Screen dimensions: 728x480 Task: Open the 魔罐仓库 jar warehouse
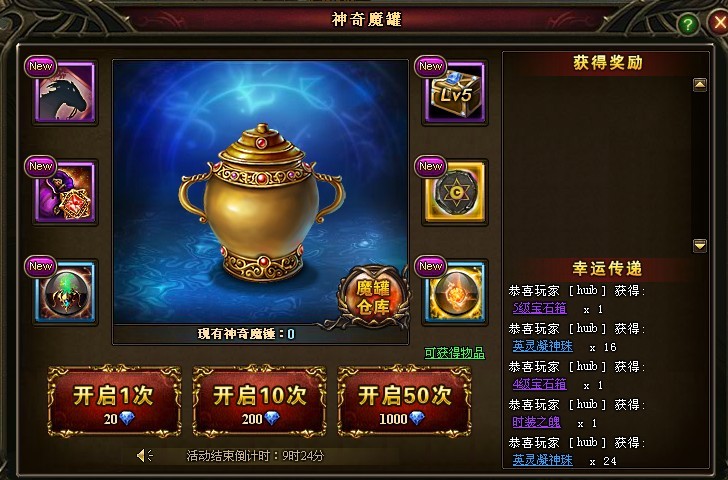373,296
